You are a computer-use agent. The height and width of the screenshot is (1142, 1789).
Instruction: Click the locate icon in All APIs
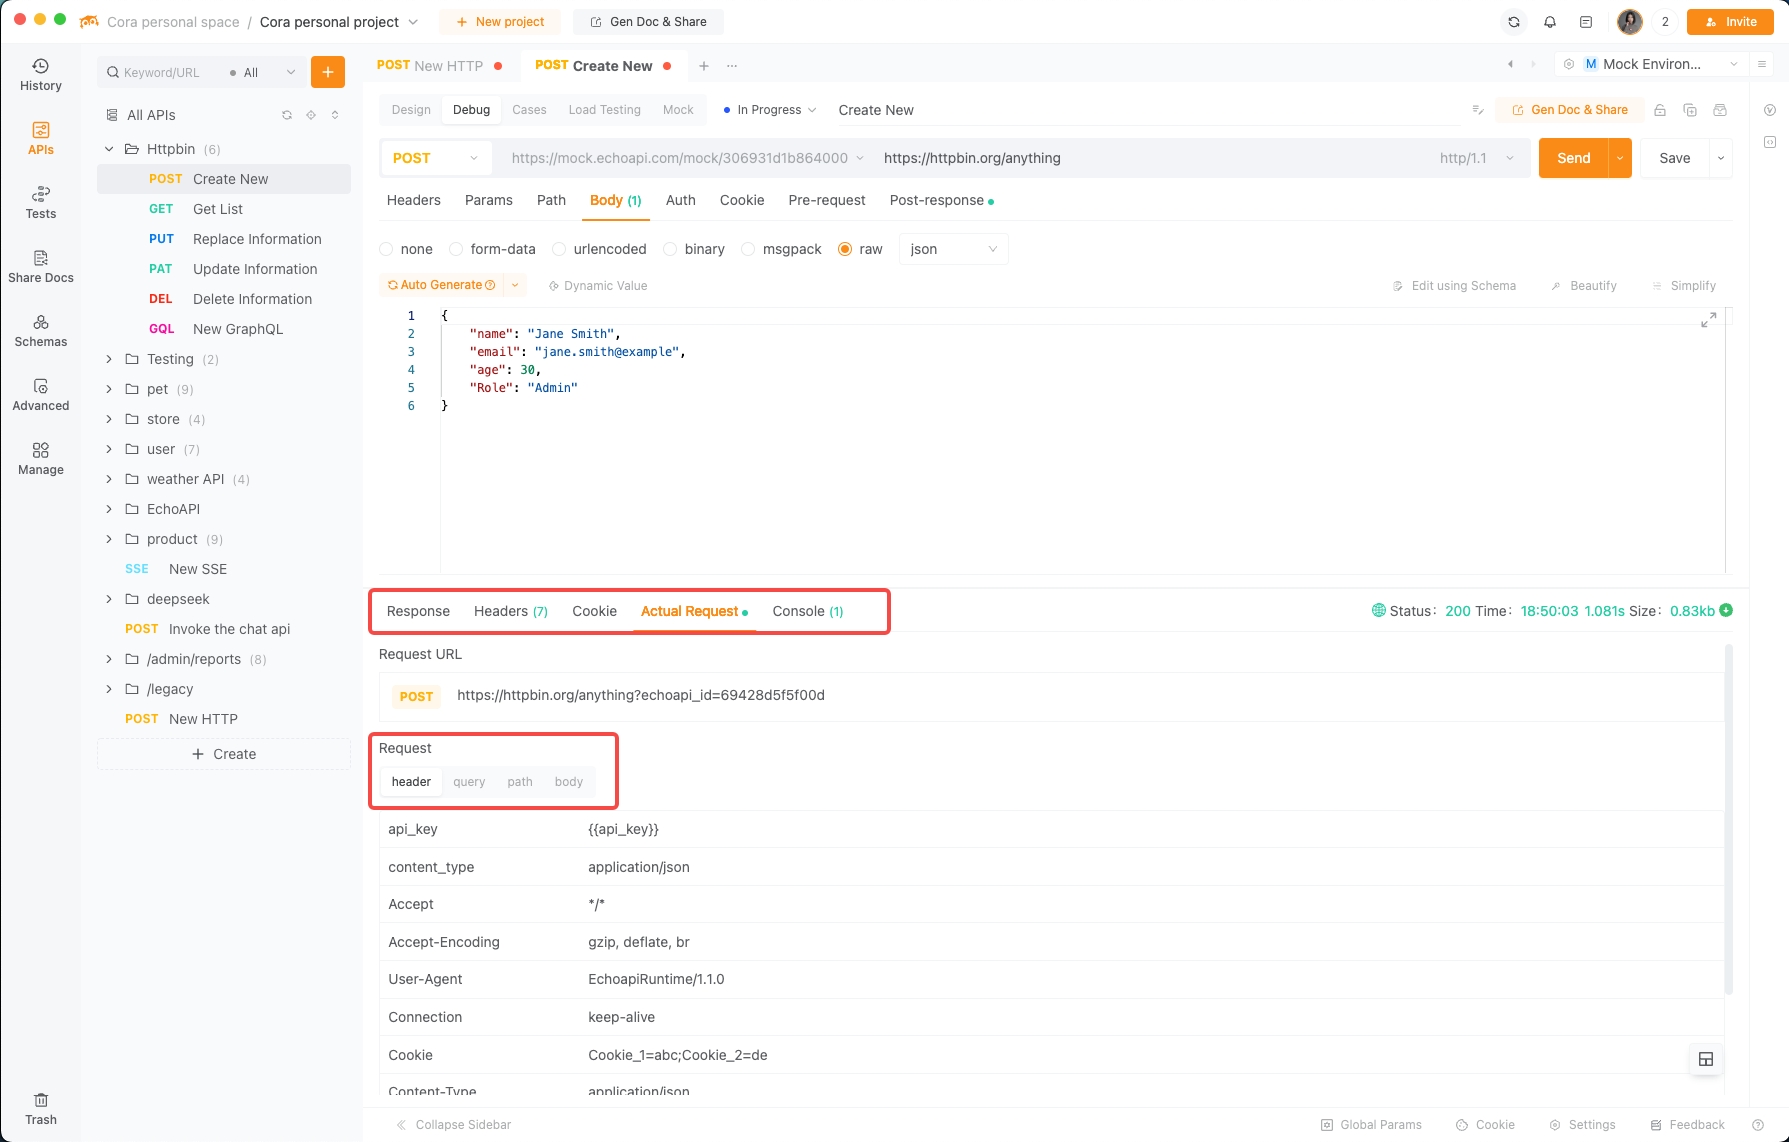click(311, 115)
